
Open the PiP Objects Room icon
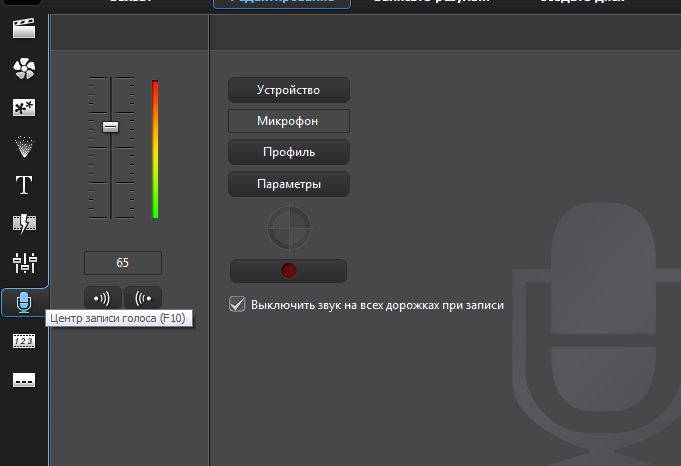pos(24,107)
